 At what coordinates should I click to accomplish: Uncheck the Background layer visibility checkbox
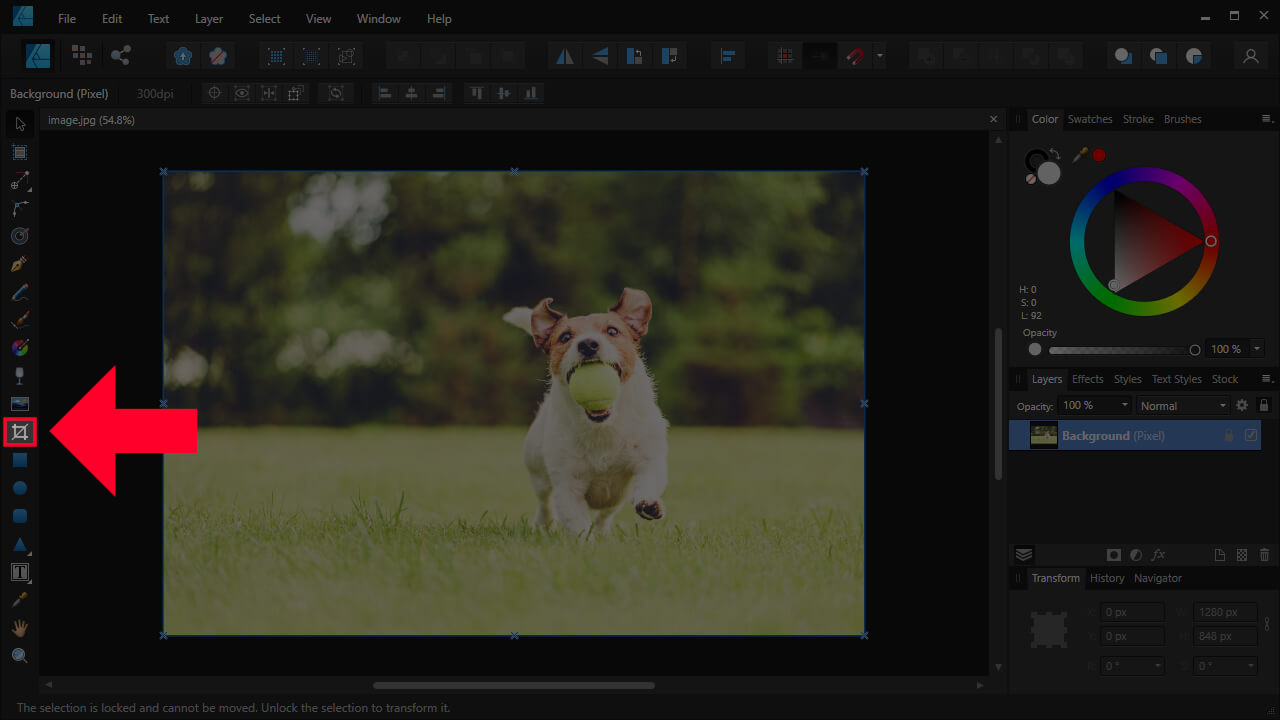(1250, 435)
